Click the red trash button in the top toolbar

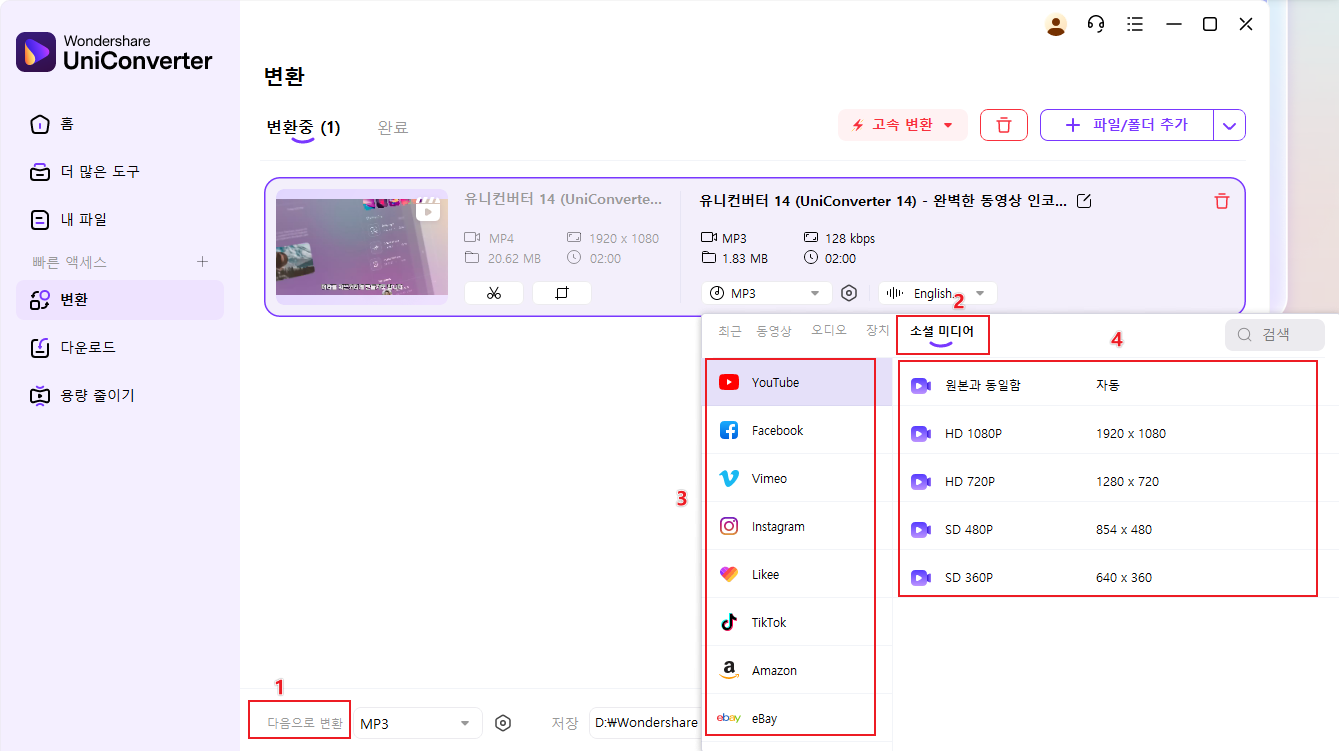click(x=1004, y=125)
